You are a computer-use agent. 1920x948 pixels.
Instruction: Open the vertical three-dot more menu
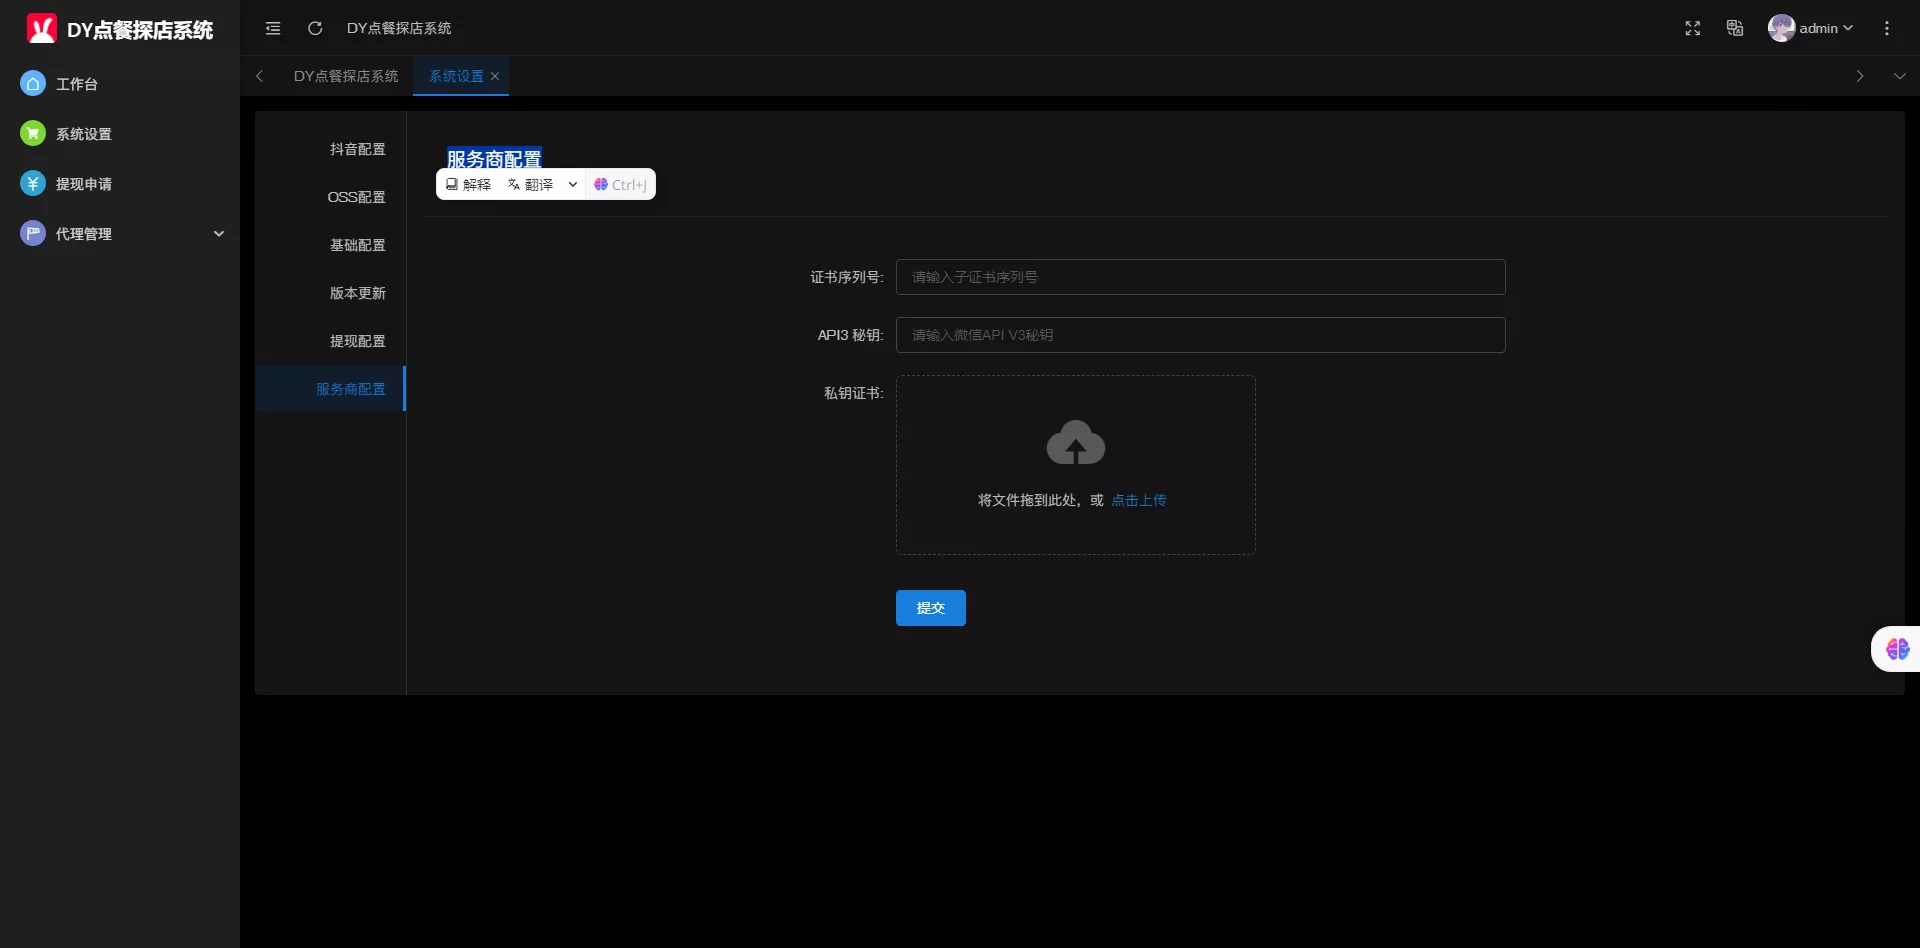pyautogui.click(x=1886, y=28)
